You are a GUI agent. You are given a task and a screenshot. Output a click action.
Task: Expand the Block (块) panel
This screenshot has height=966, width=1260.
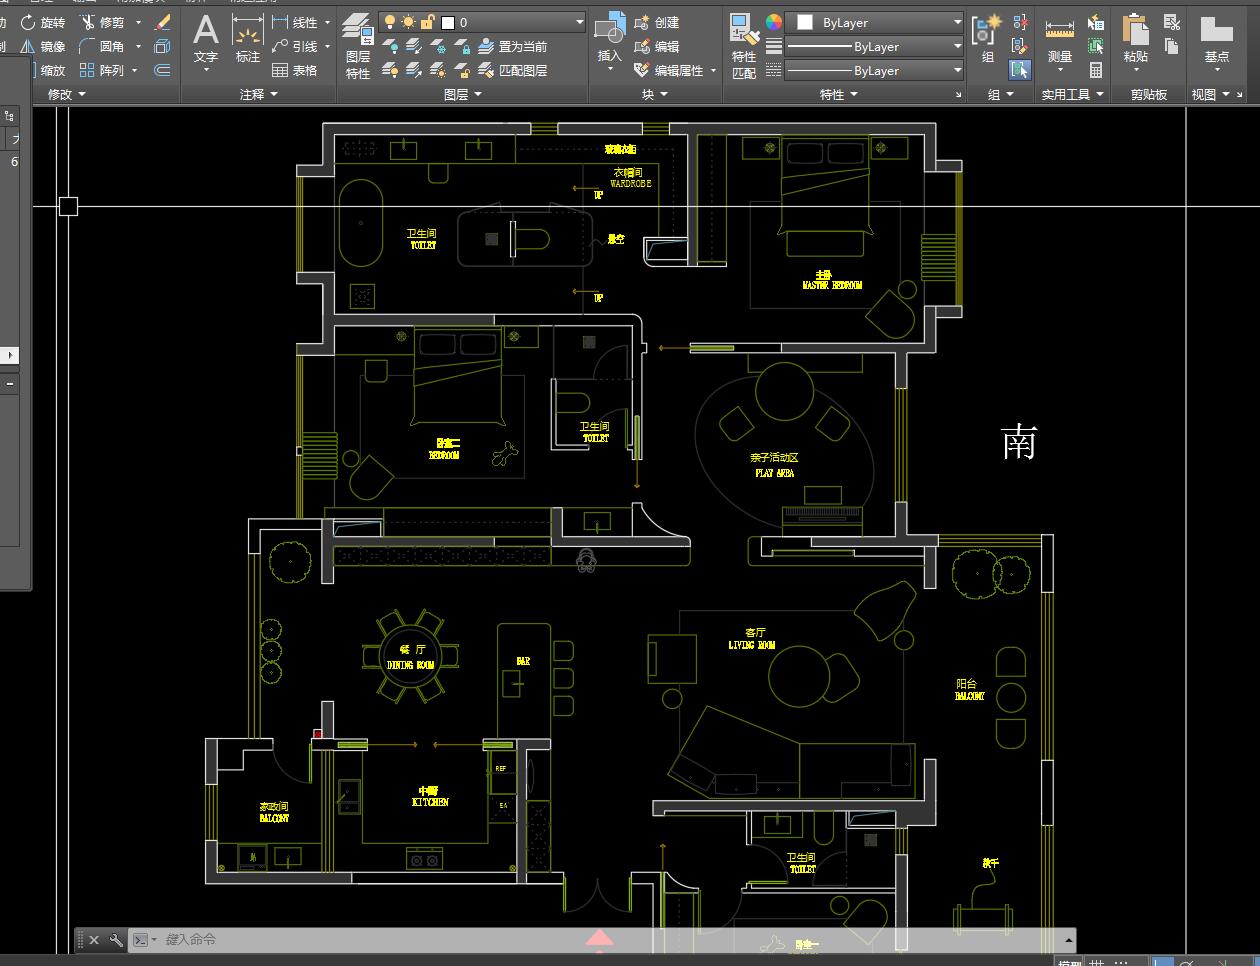point(655,94)
